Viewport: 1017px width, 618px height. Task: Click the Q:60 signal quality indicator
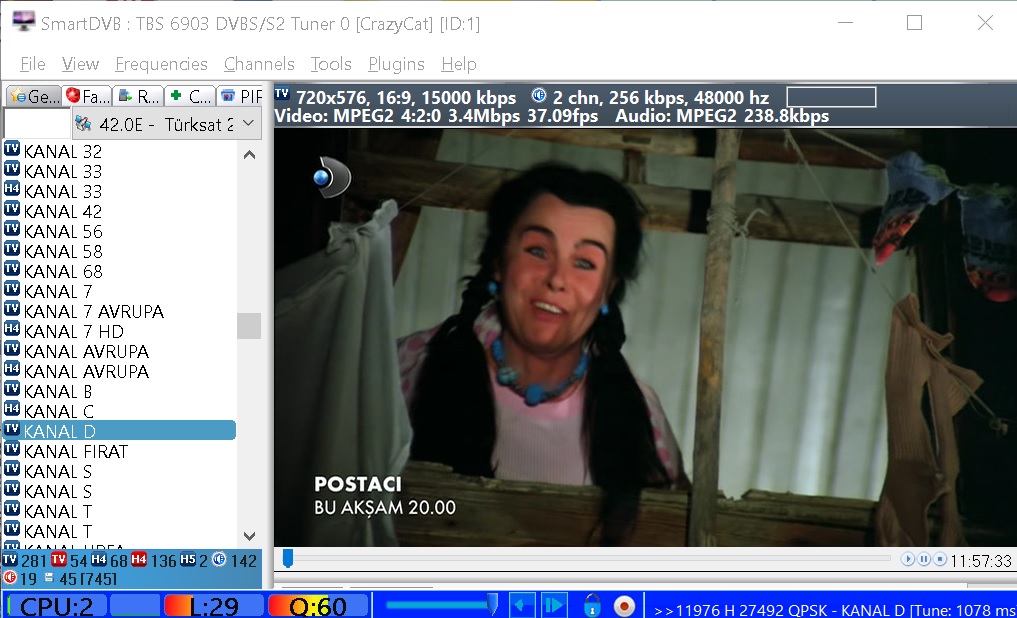(x=318, y=606)
